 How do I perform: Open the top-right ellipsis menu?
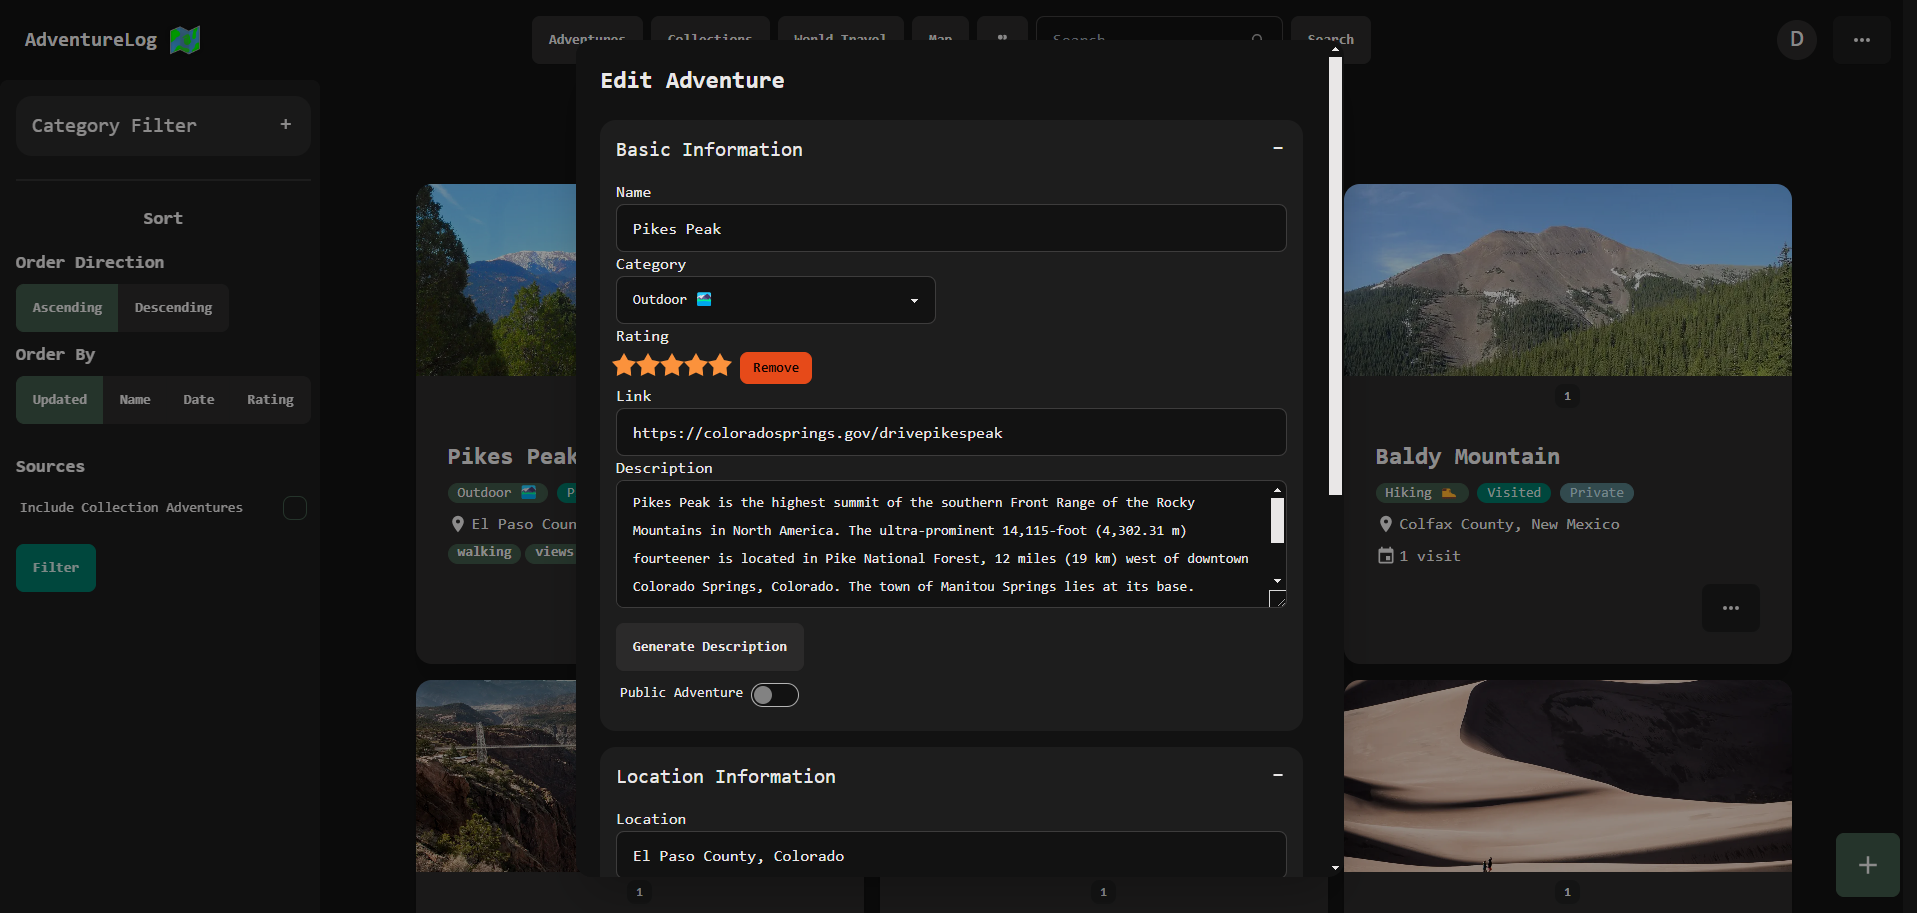coord(1861,40)
